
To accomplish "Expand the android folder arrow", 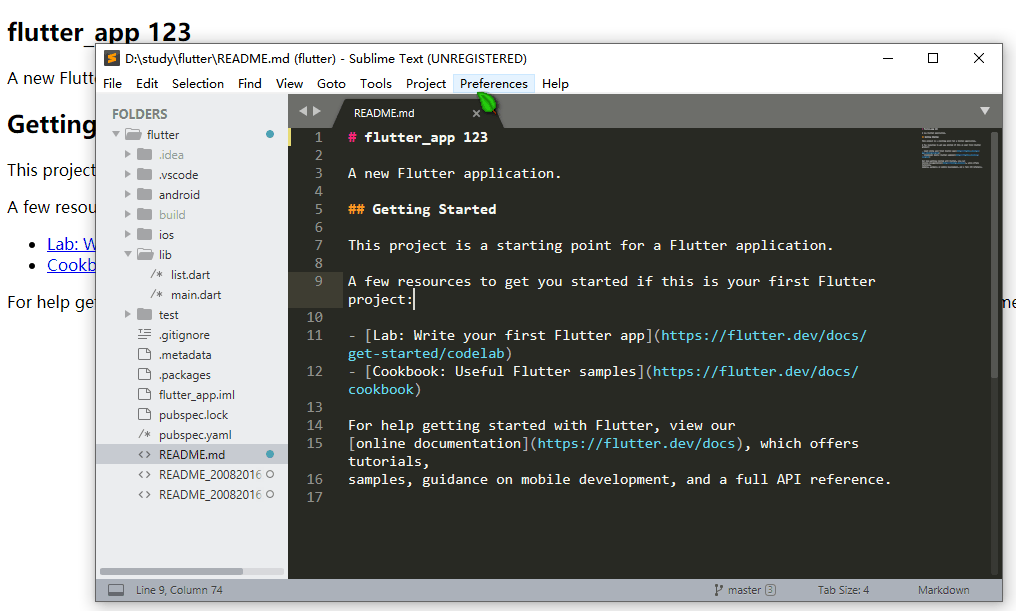I will (x=128, y=194).
